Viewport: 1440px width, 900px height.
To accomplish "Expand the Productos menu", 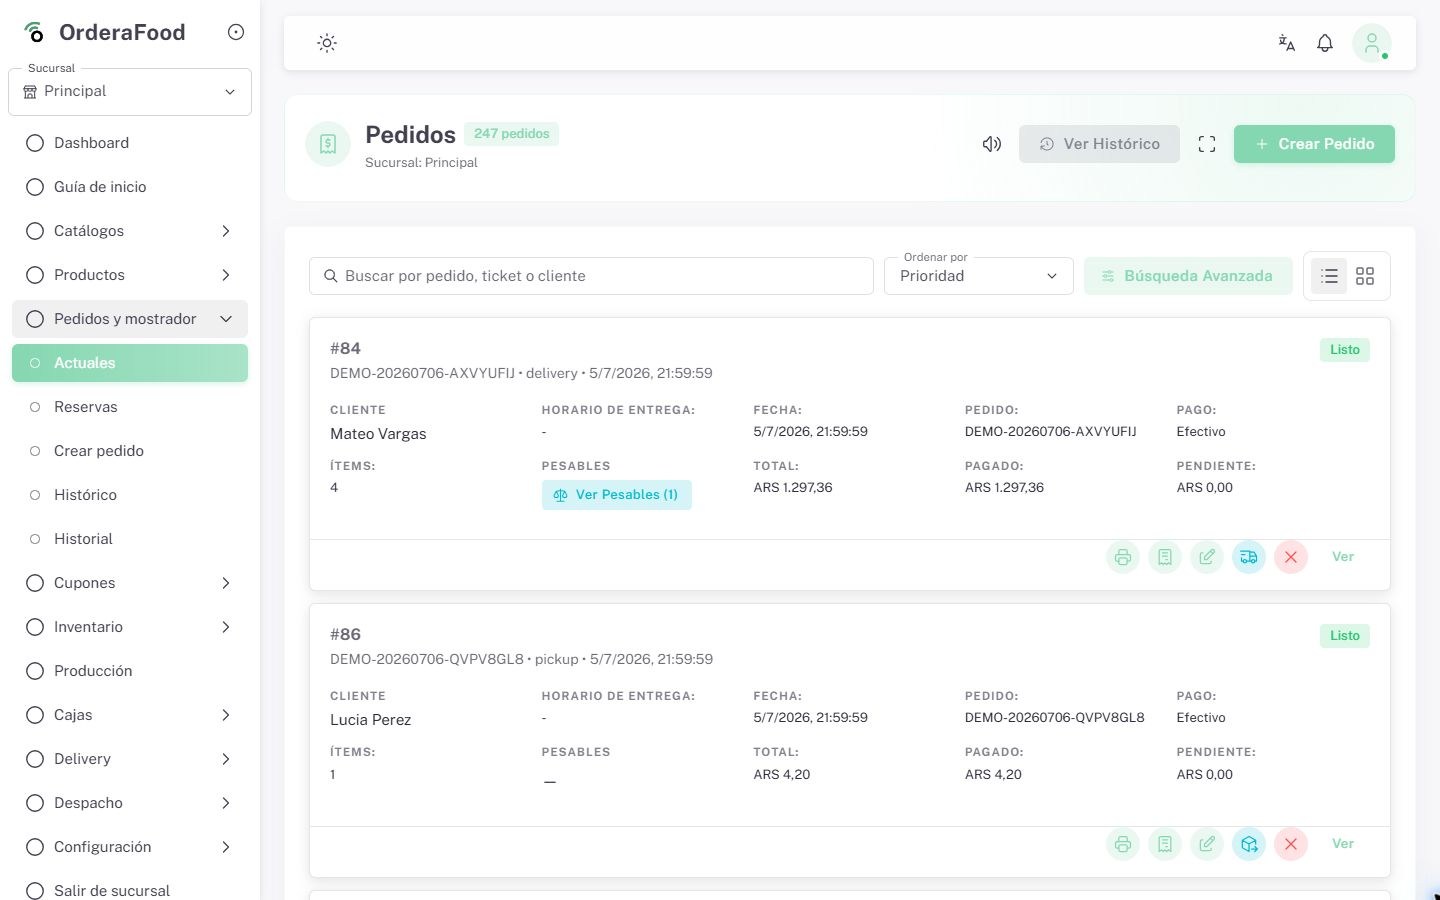I will pyautogui.click(x=130, y=275).
